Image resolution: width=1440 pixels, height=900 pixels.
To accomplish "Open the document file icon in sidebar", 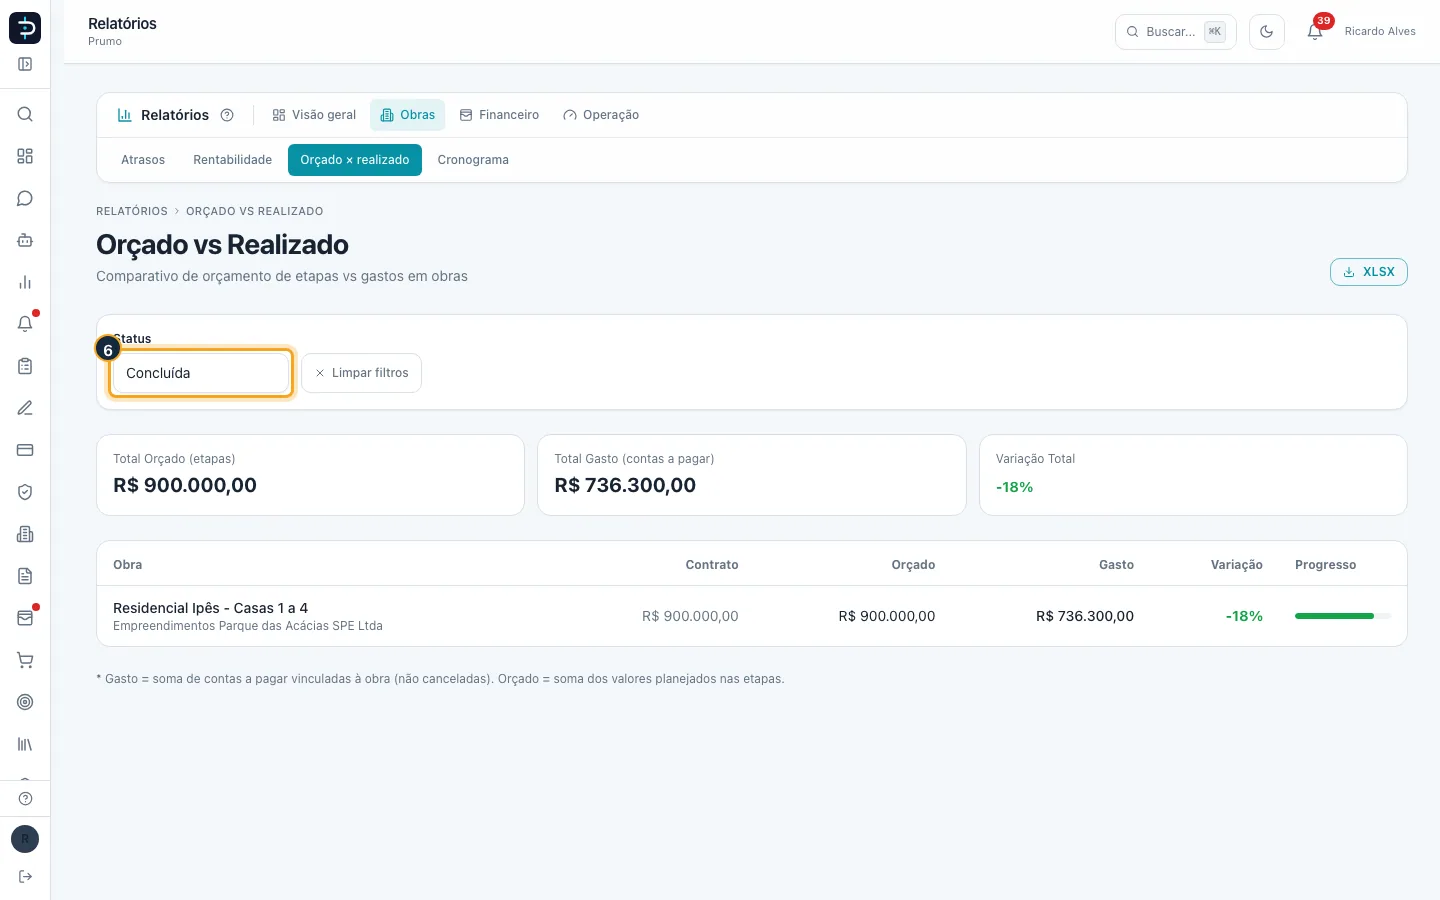I will tap(25, 576).
